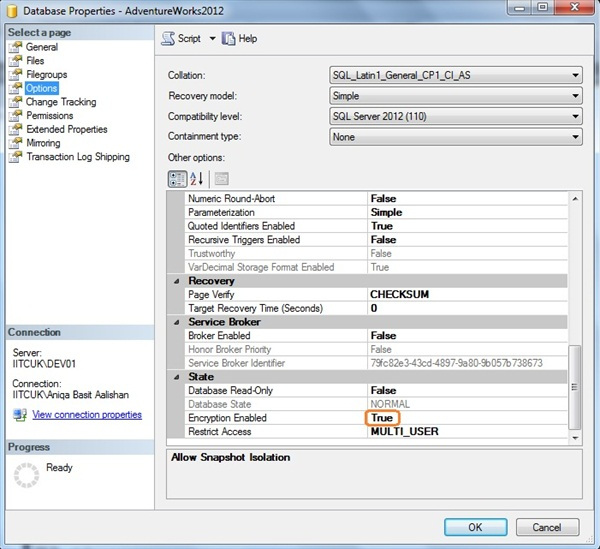Open the Containment type dropdown
Image resolution: width=600 pixels, height=549 pixels.
coord(456,137)
